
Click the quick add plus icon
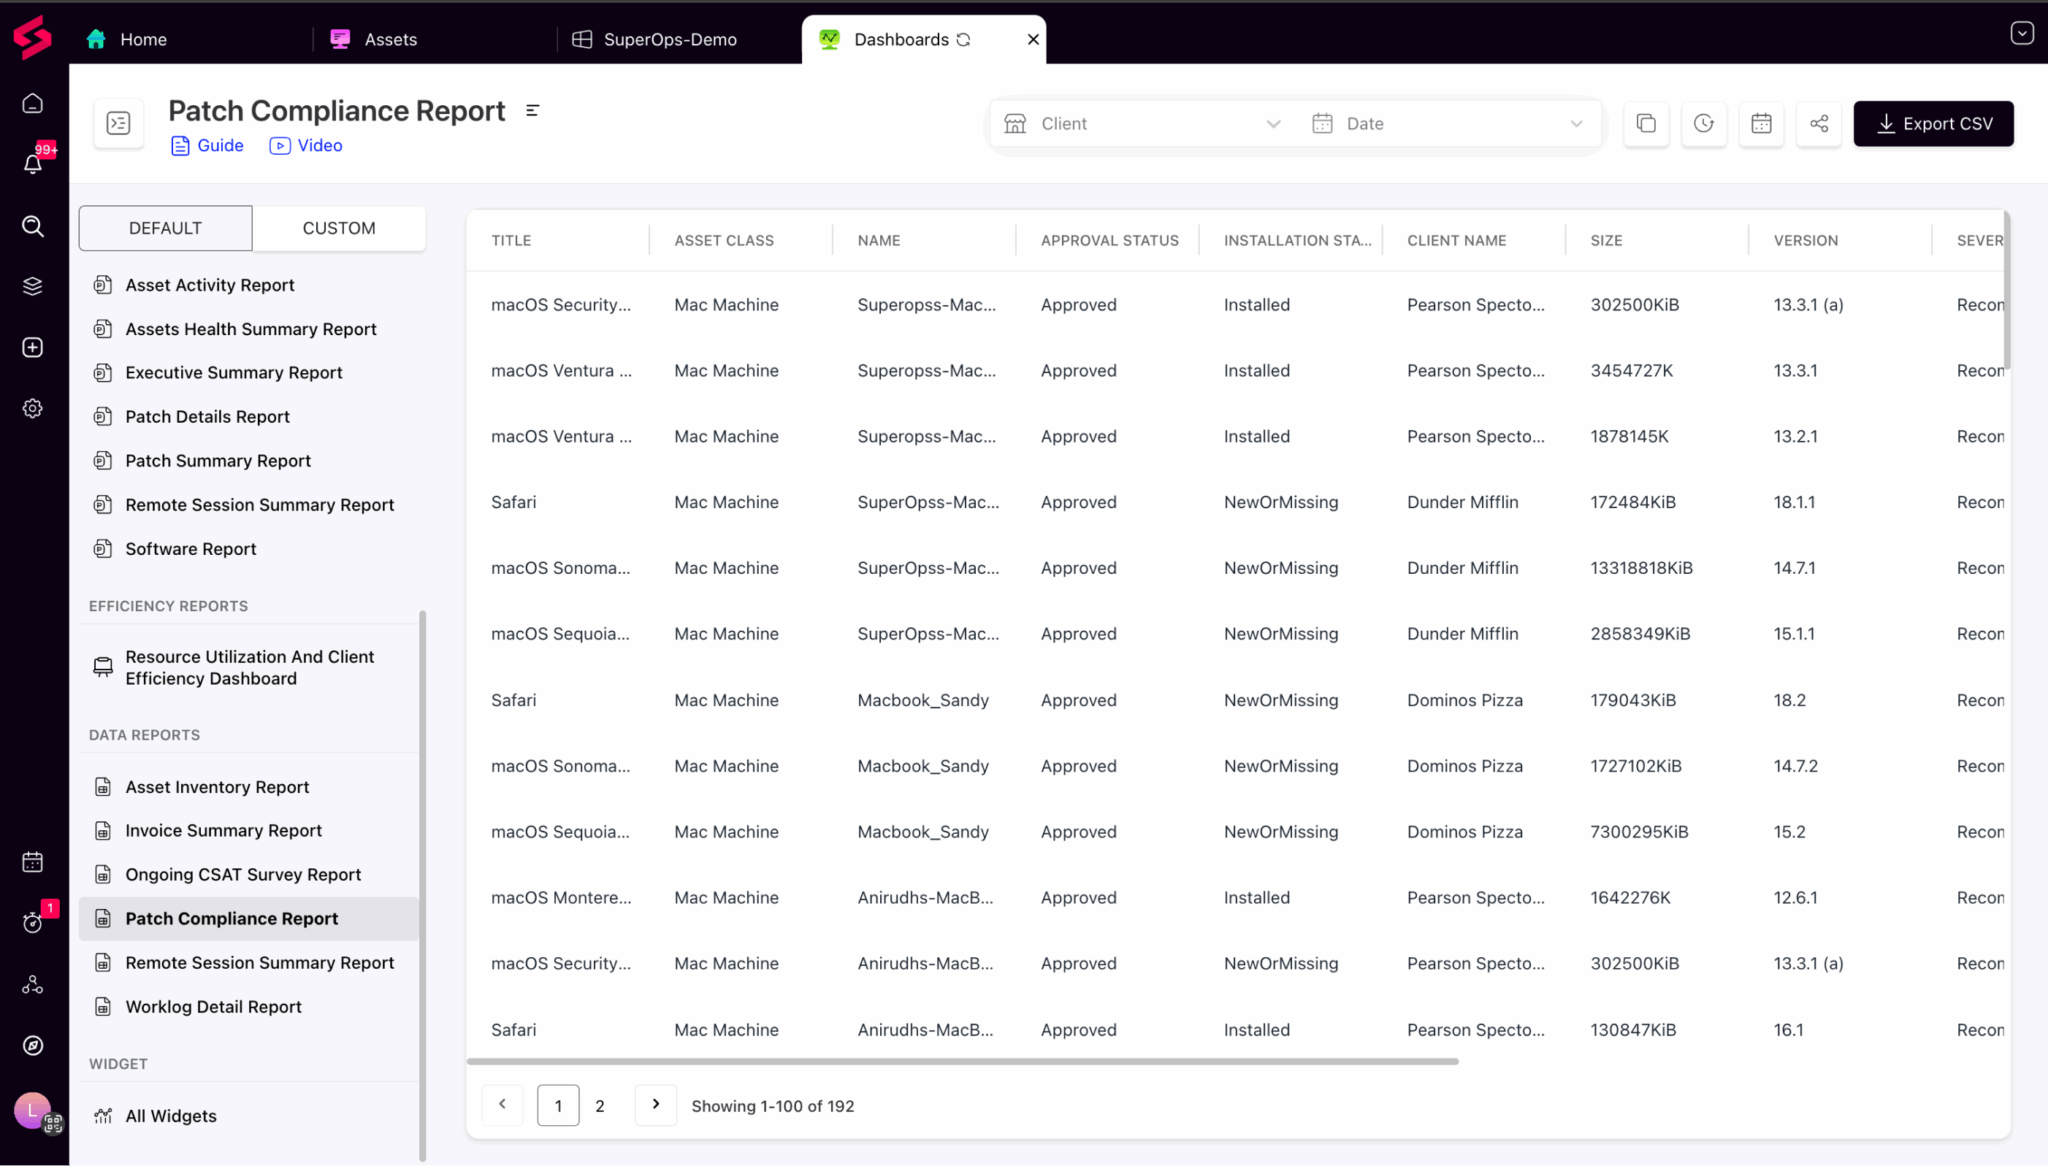(33, 347)
